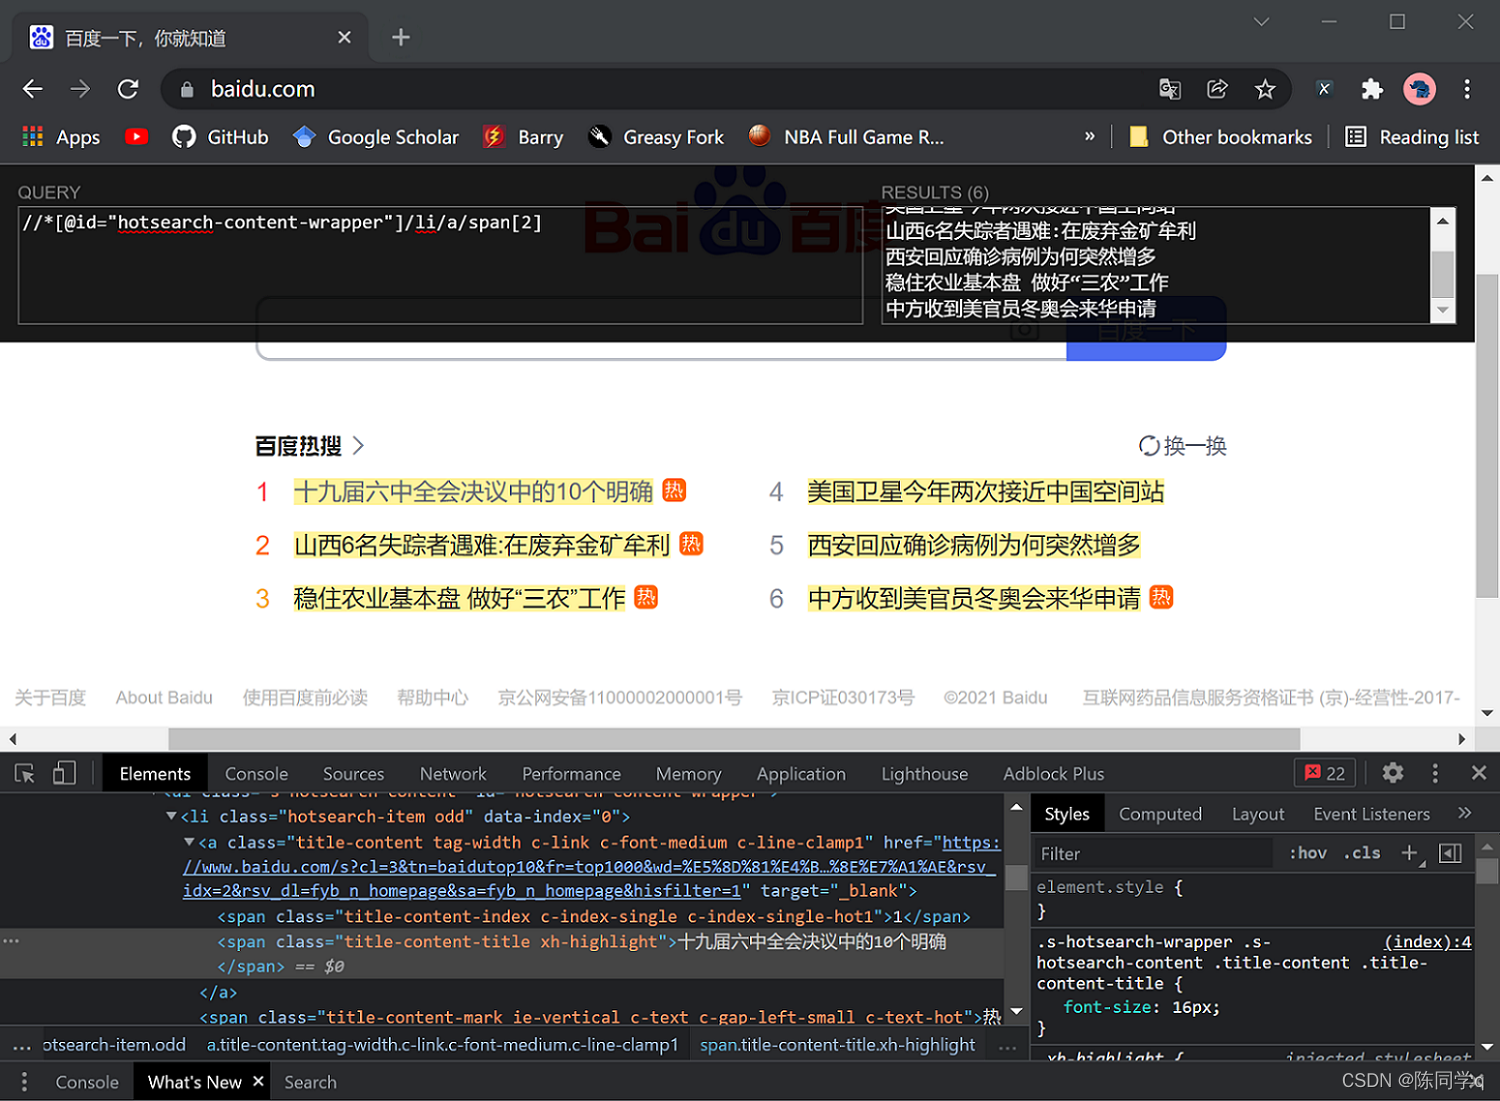Screen dimensions: 1500x1101
Task: Toggle the computed styles sidebar
Action: 1450,853
